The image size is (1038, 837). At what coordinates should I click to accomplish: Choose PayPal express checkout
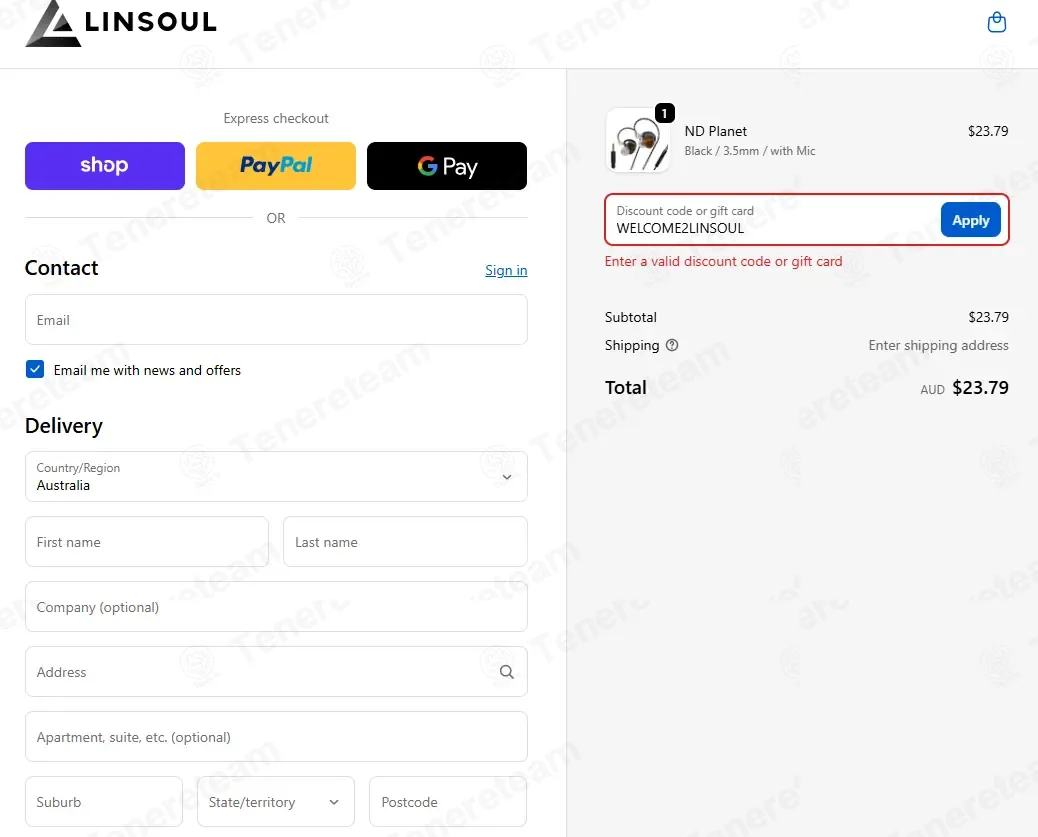(x=276, y=166)
